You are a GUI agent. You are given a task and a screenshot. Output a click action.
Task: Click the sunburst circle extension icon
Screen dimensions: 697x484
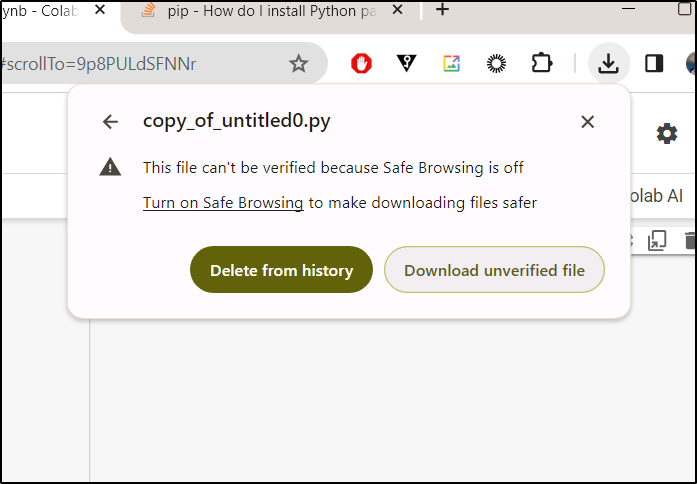point(497,64)
